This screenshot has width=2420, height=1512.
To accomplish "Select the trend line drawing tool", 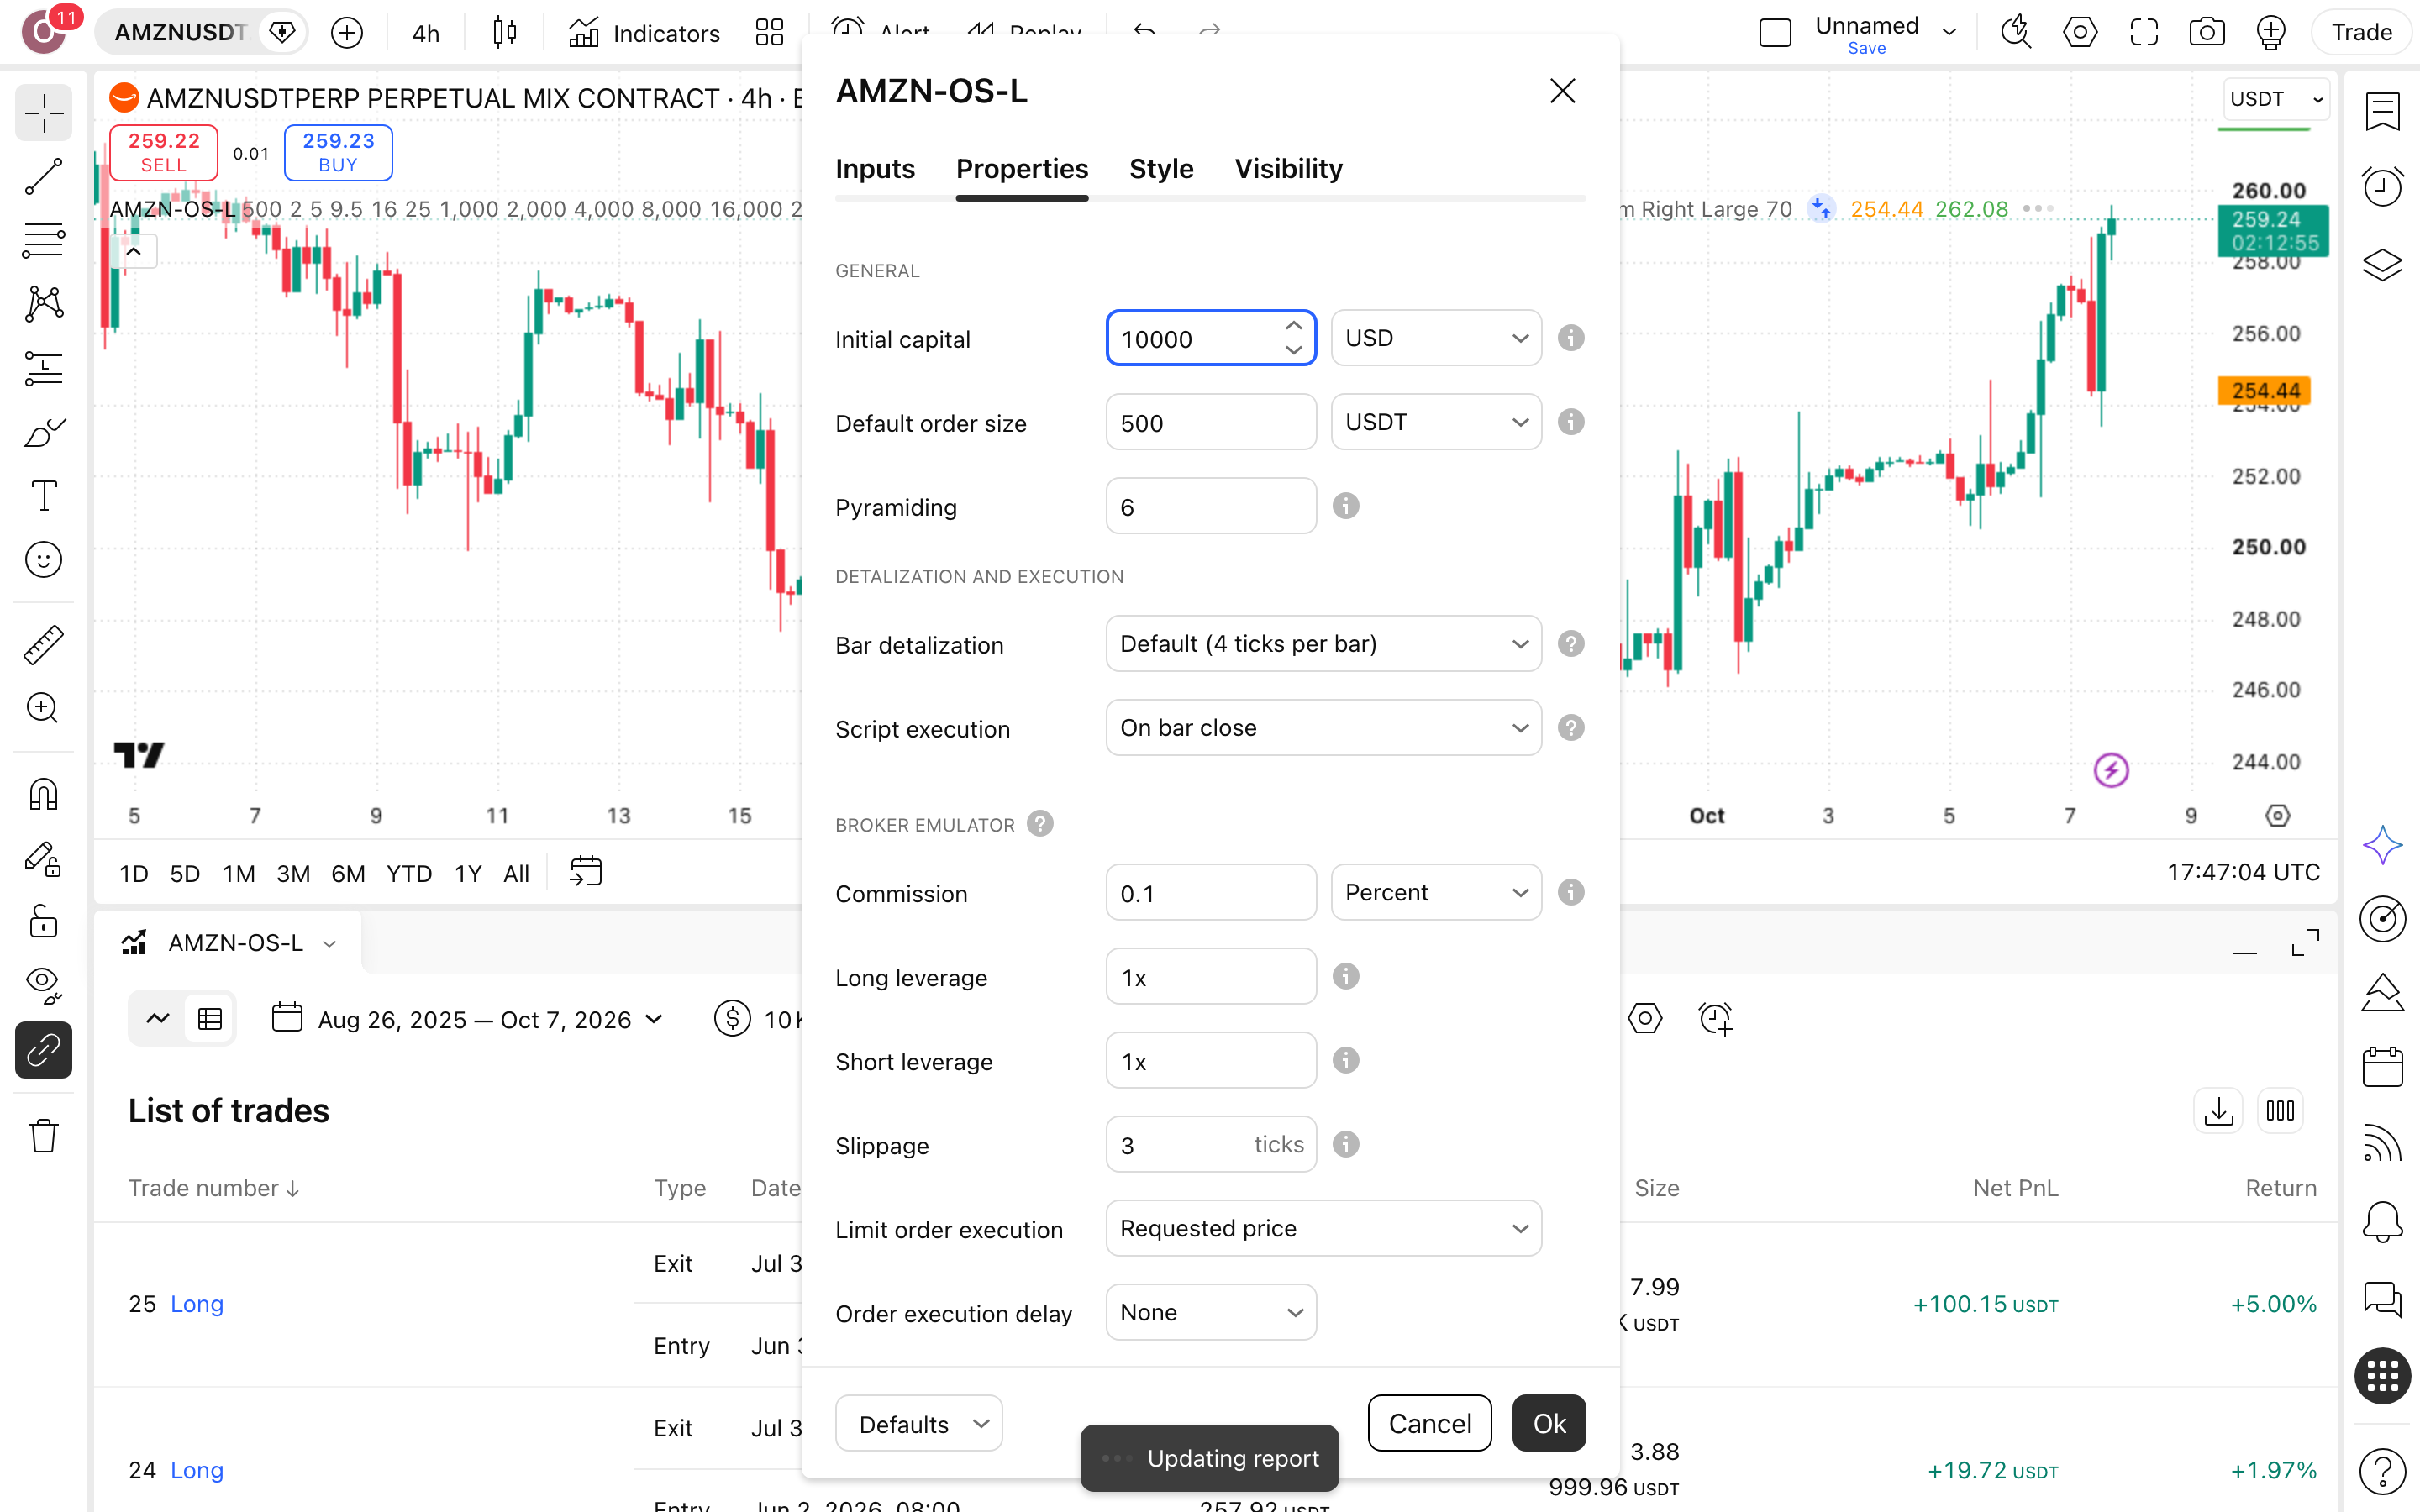I will tap(43, 176).
